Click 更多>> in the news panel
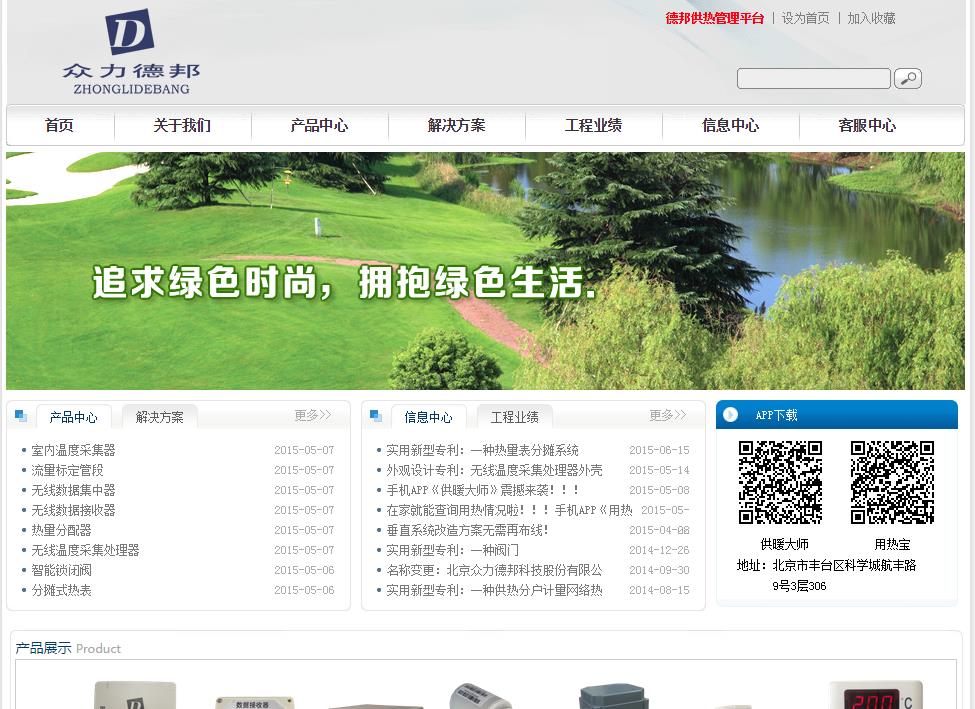The width and height of the screenshot is (975, 709). click(668, 415)
